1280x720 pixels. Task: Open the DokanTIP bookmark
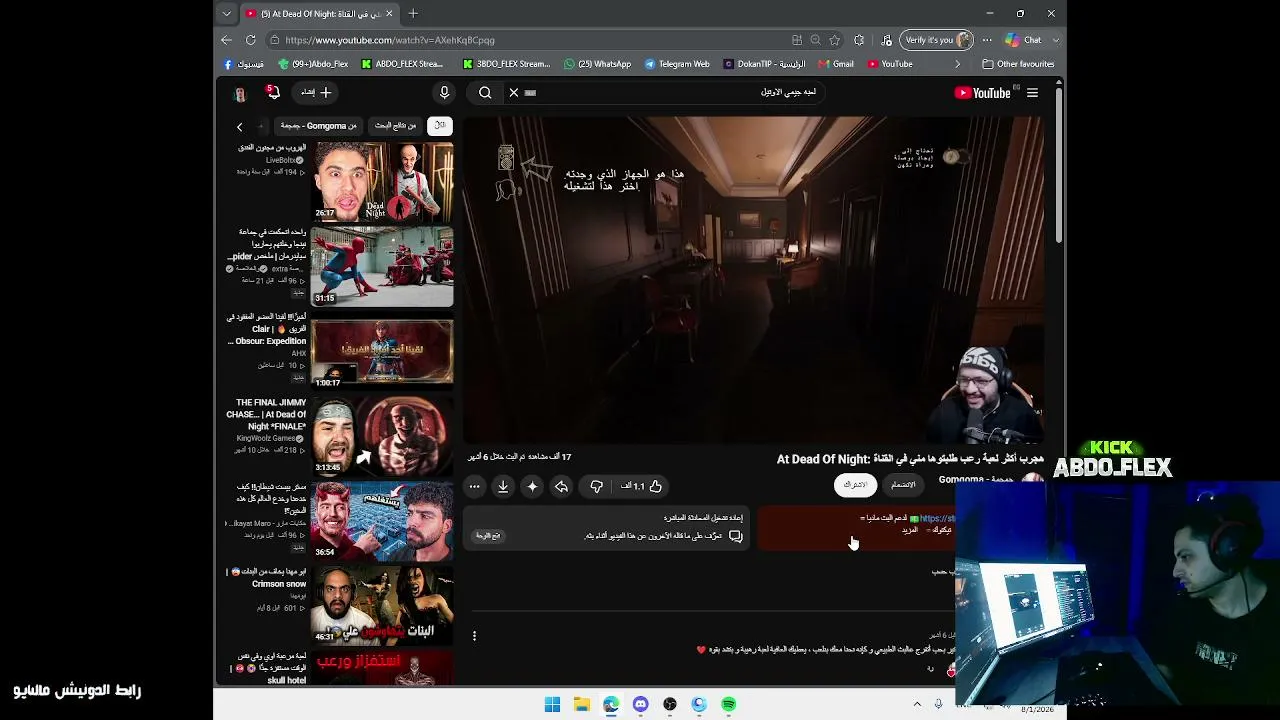point(764,64)
